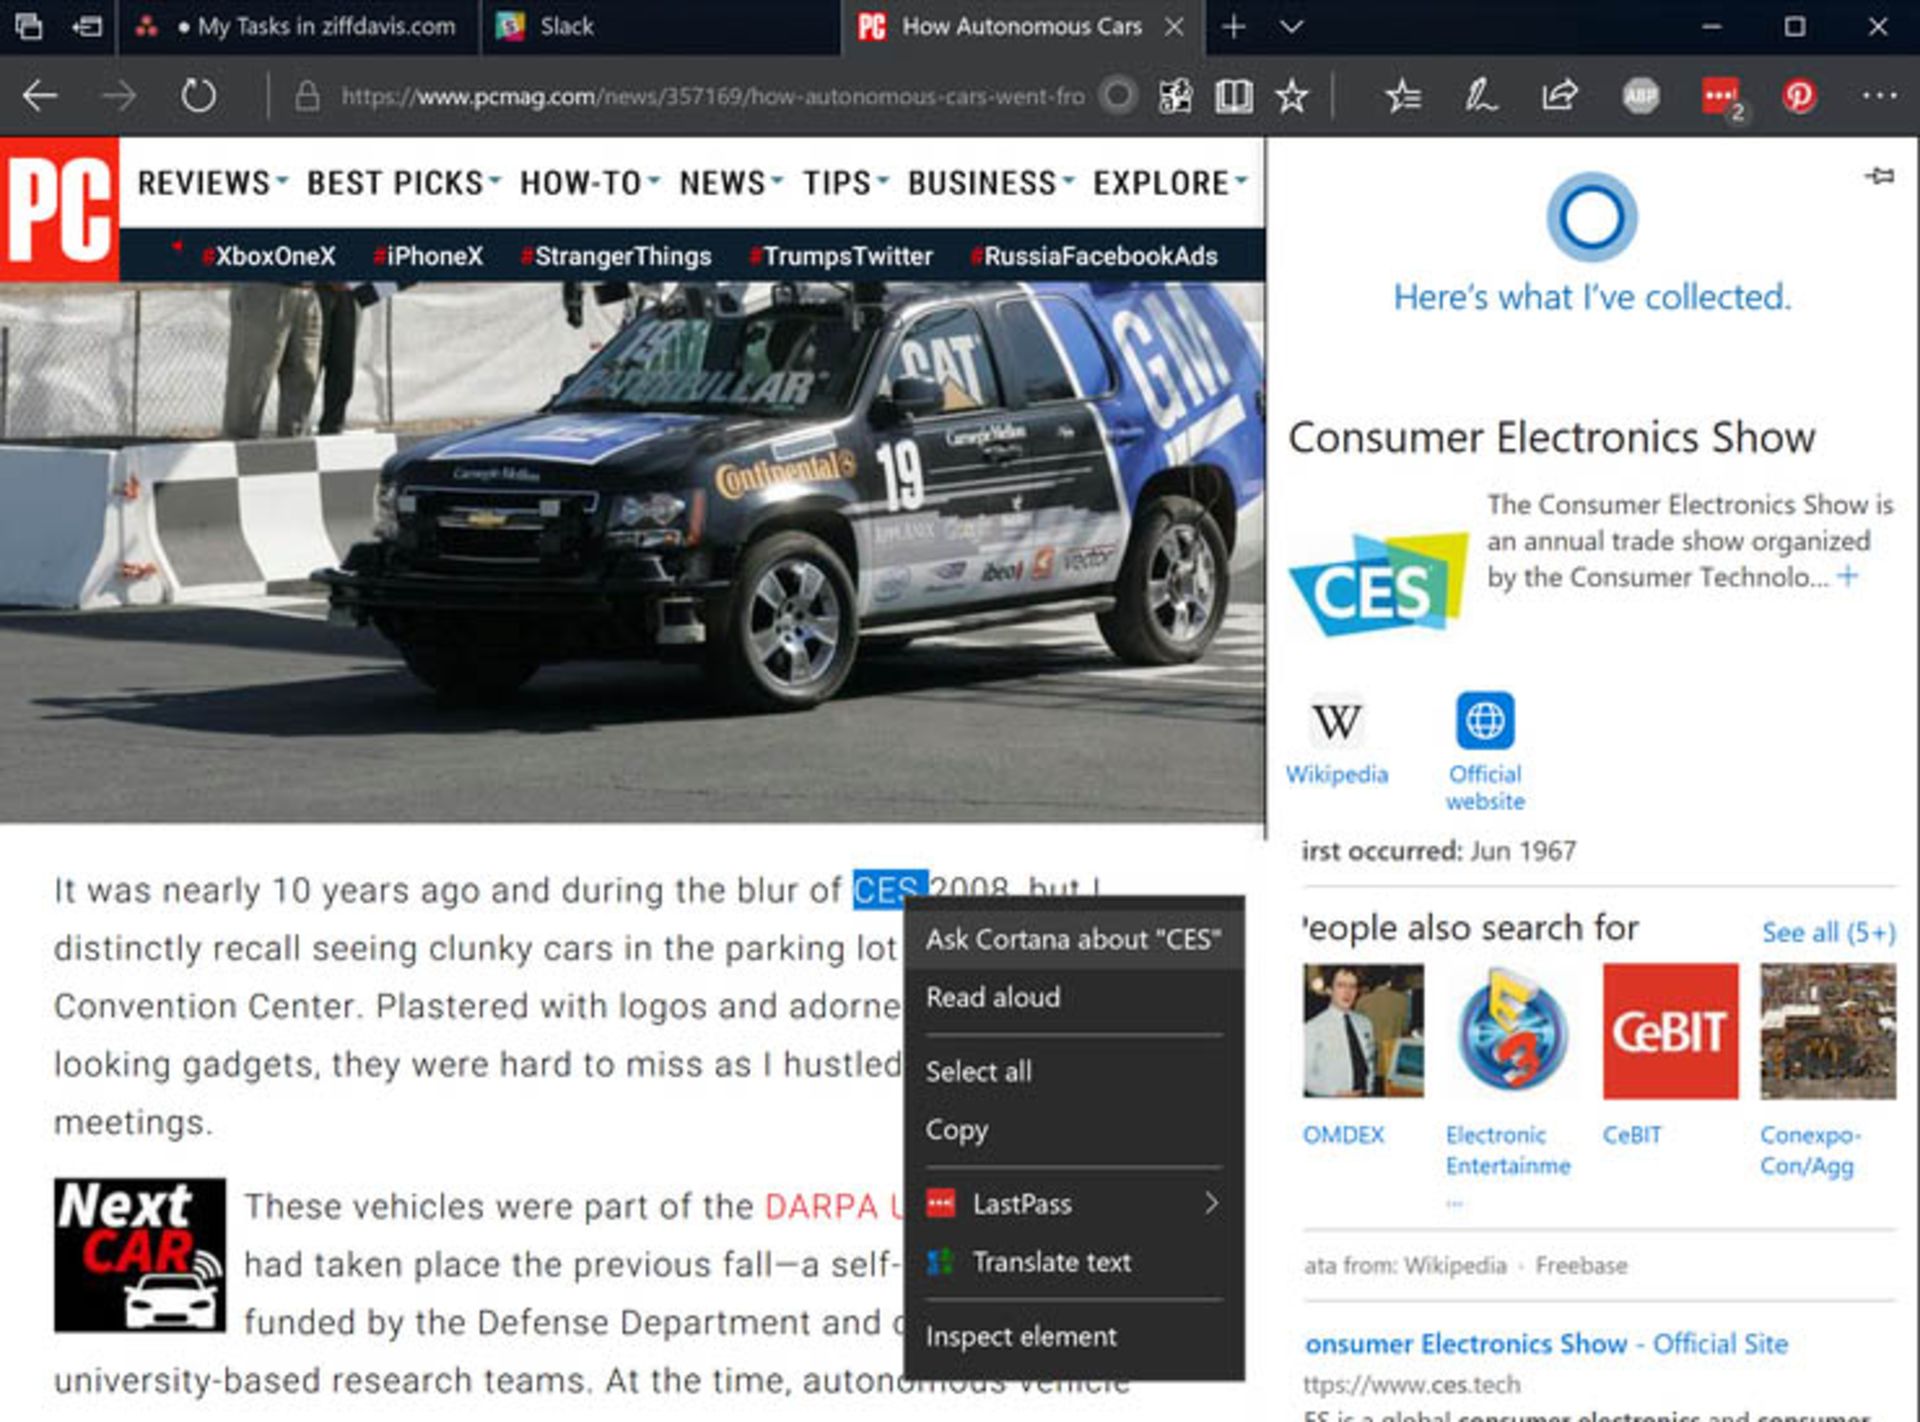The height and width of the screenshot is (1422, 1920).
Task: Expand LastPass submenu in context menu
Action: click(x=1074, y=1204)
